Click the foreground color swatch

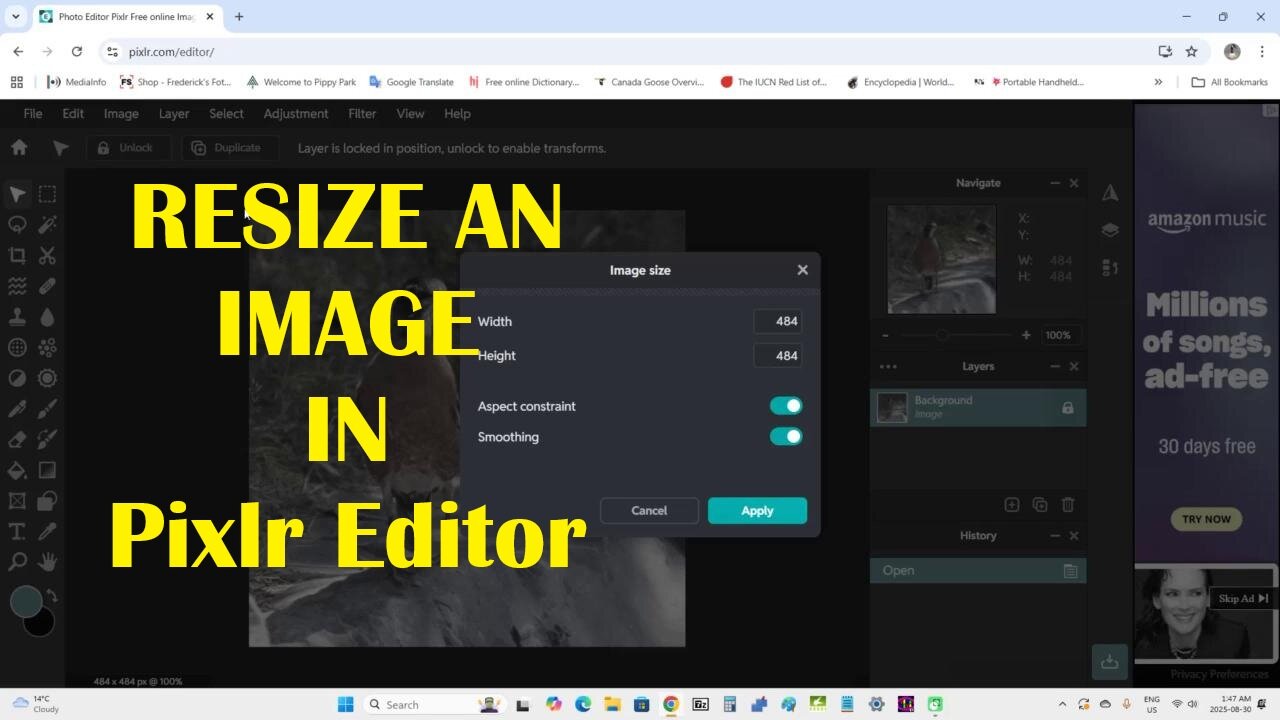click(26, 601)
